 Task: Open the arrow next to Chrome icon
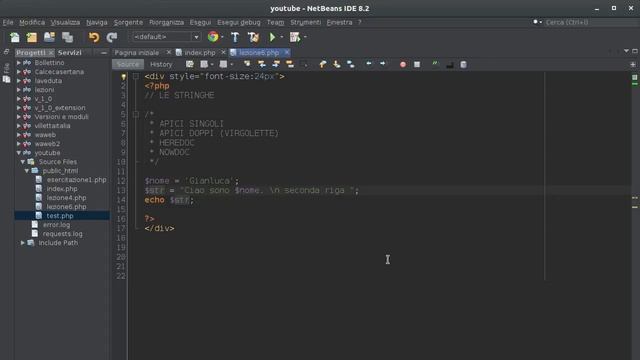tap(222, 37)
